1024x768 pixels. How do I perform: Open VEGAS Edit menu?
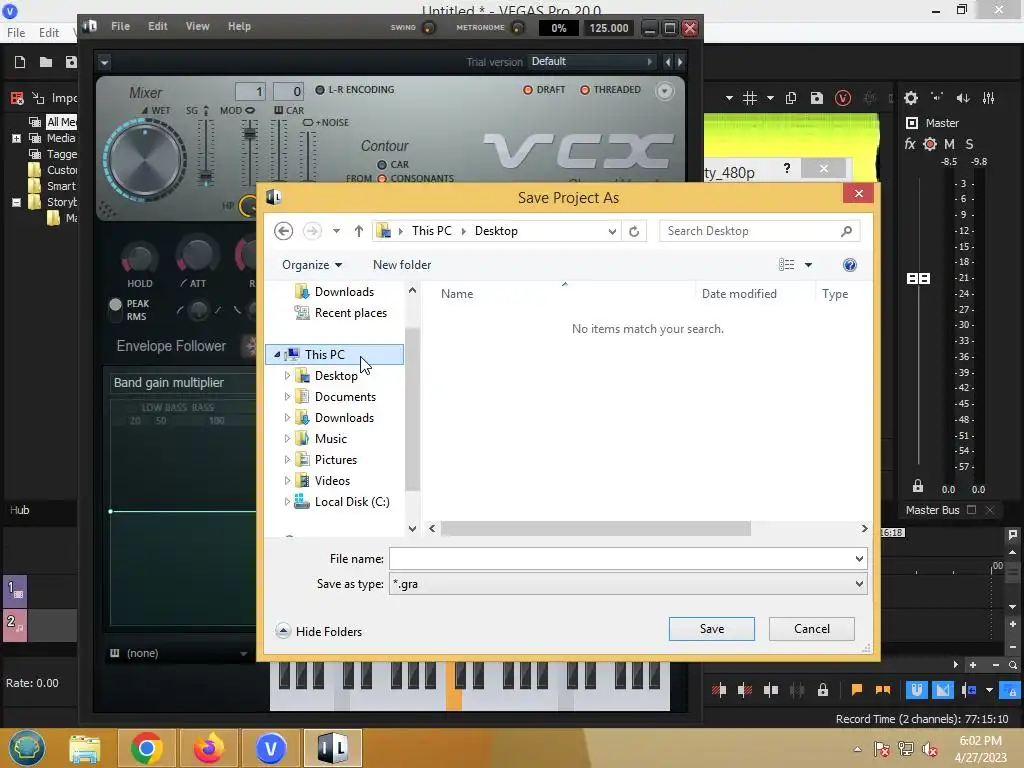tap(48, 33)
